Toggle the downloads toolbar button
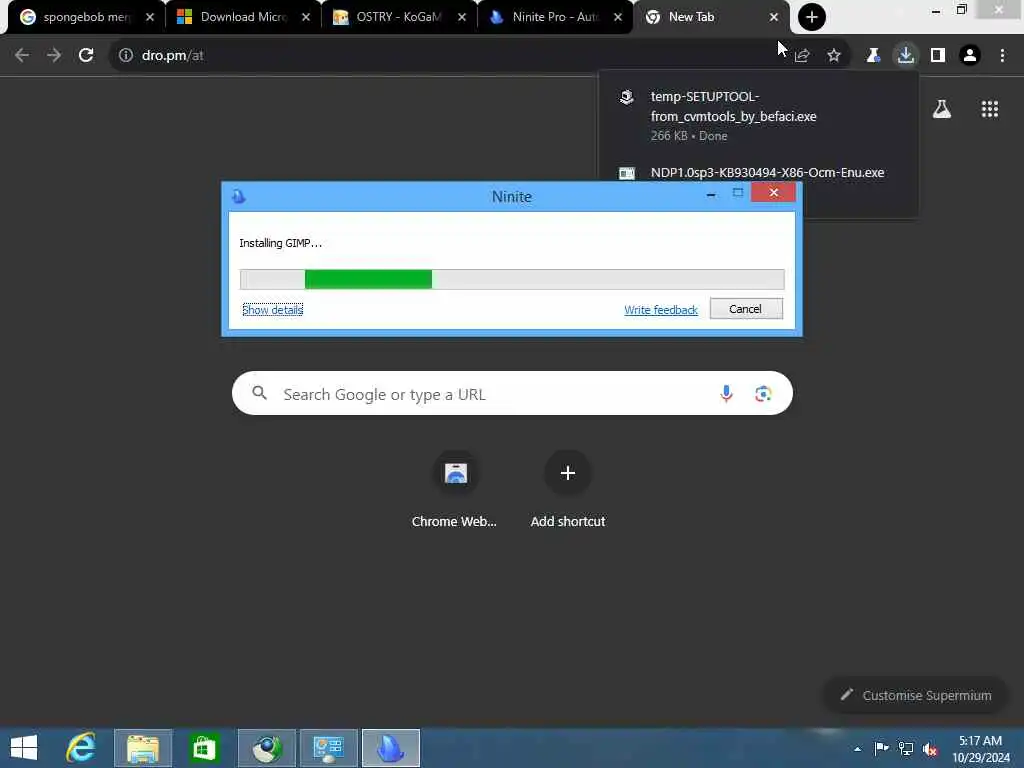Screen dimensions: 1024x768 click(x=905, y=56)
